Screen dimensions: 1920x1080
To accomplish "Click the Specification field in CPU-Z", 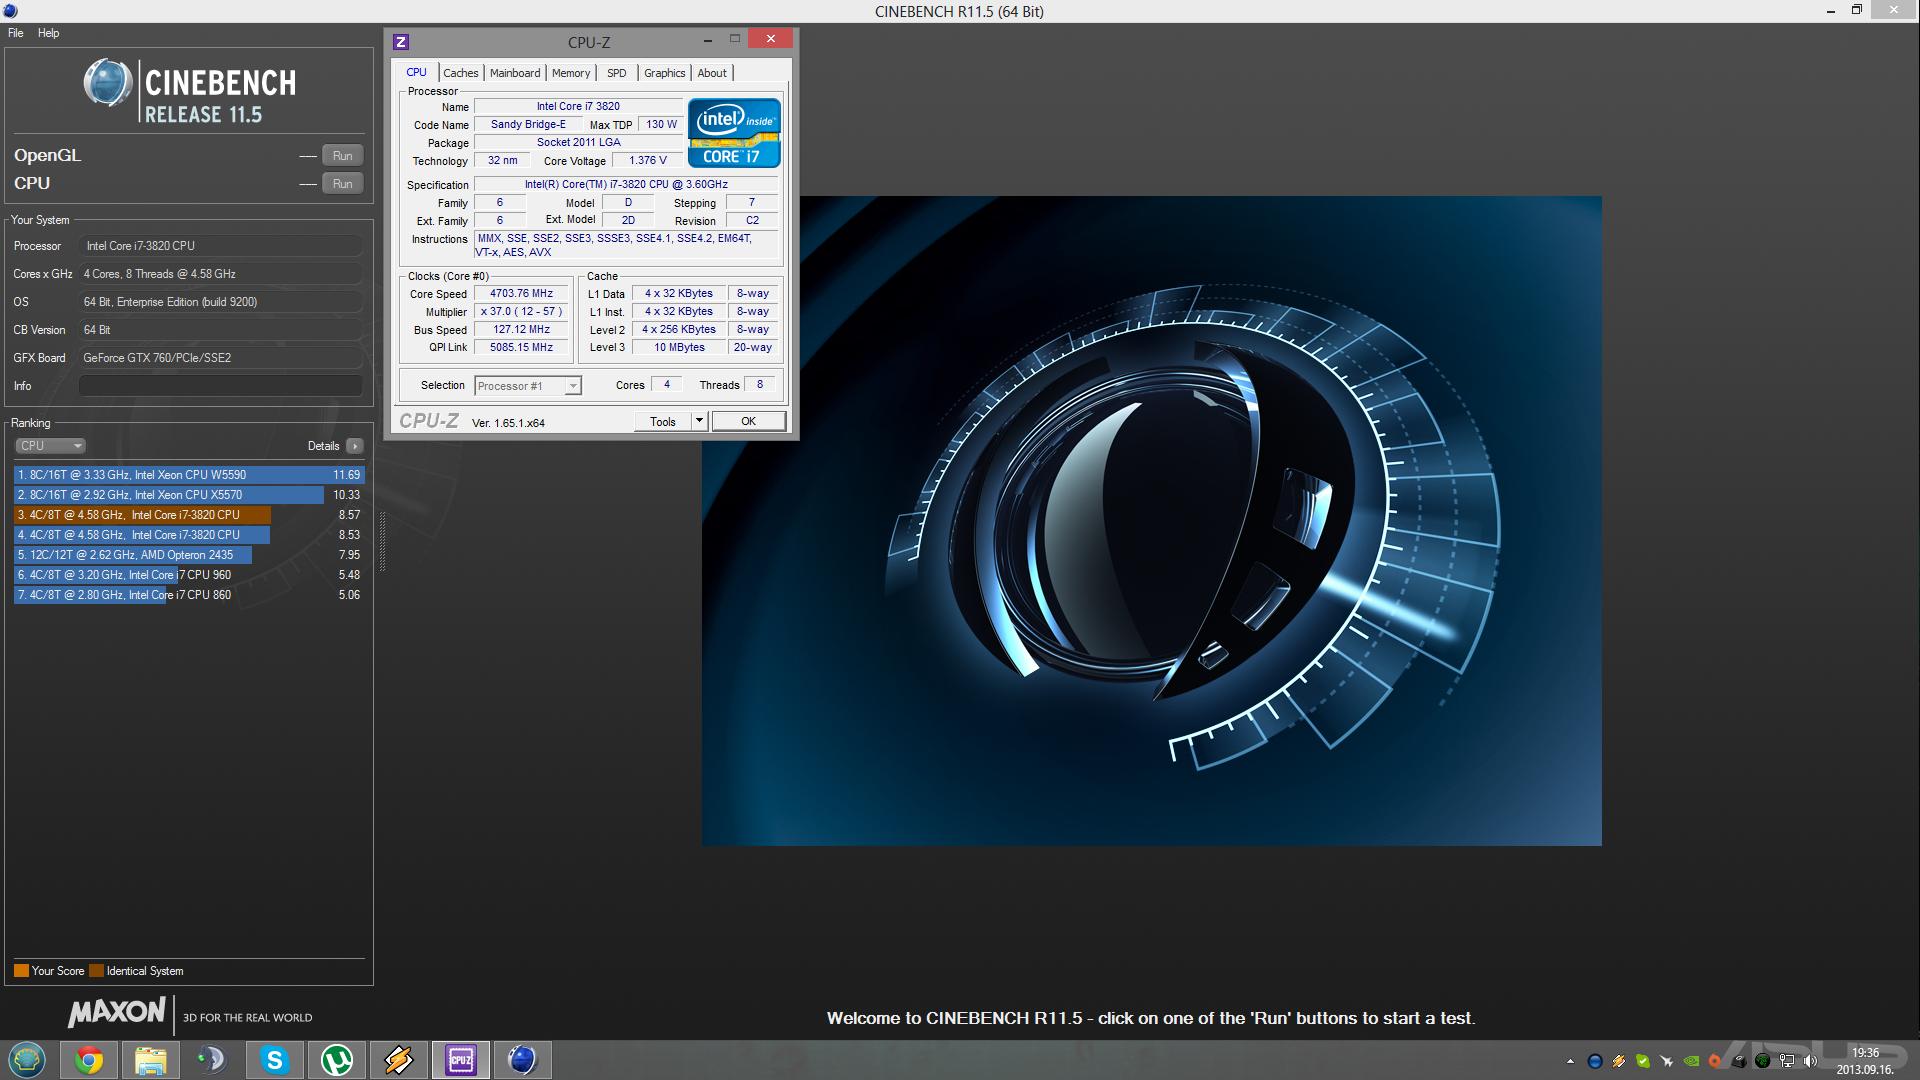I will [626, 184].
